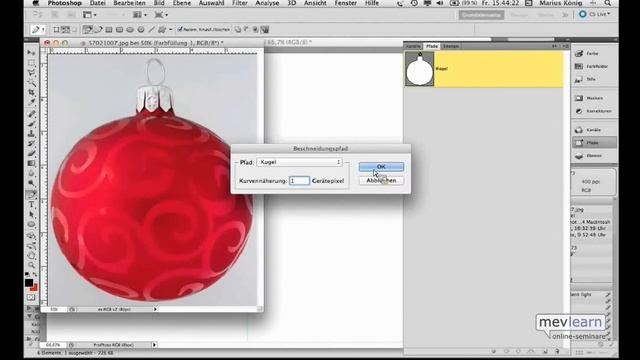The width and height of the screenshot is (640, 360).
Task: Open the View Extras dropdown
Action: pyautogui.click(x=90, y=15)
